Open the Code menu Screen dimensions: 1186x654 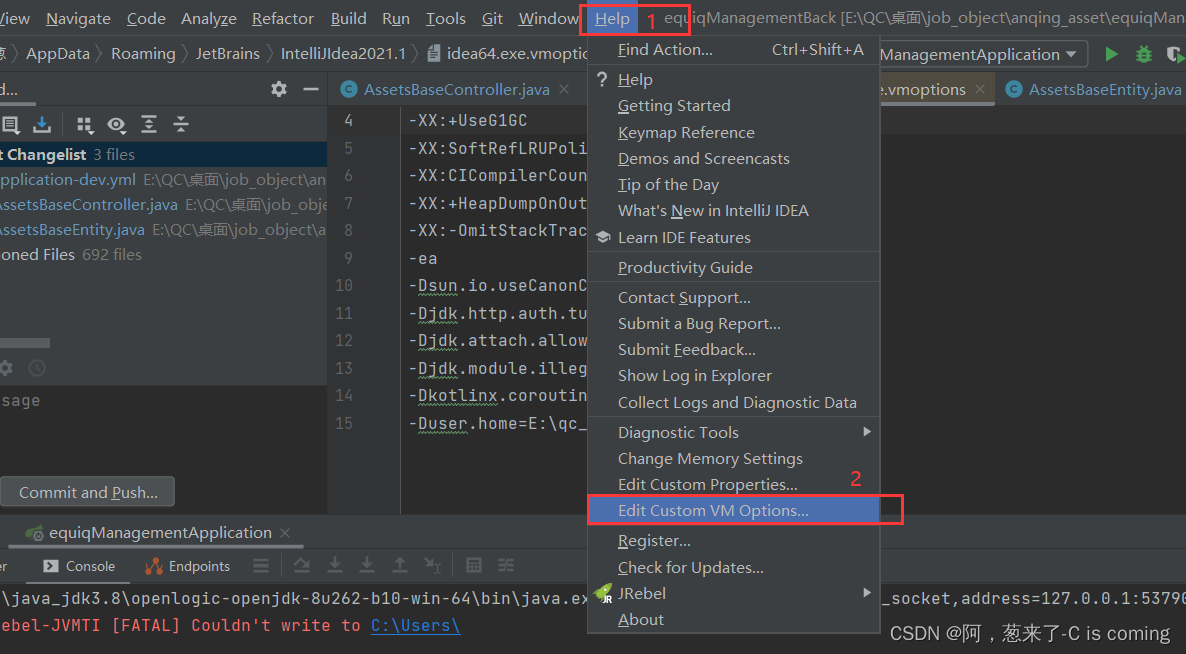click(146, 19)
